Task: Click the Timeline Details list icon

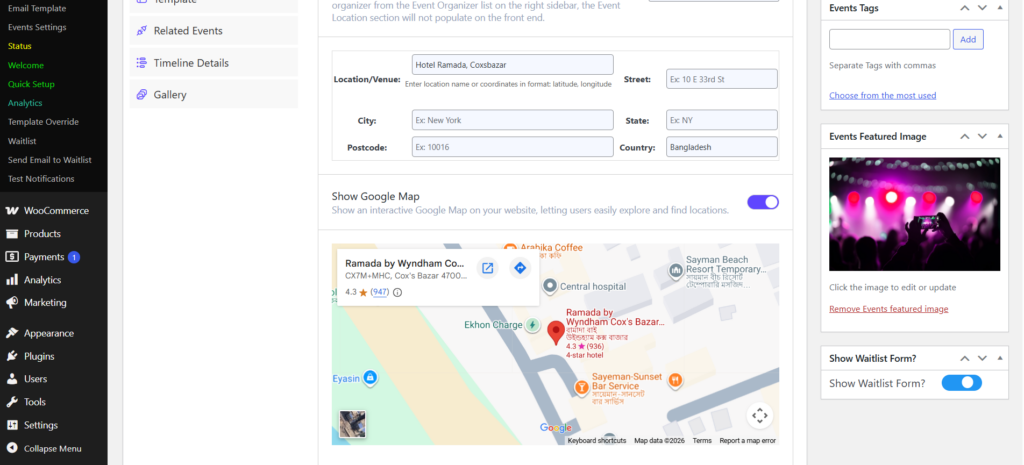Action: click(141, 63)
